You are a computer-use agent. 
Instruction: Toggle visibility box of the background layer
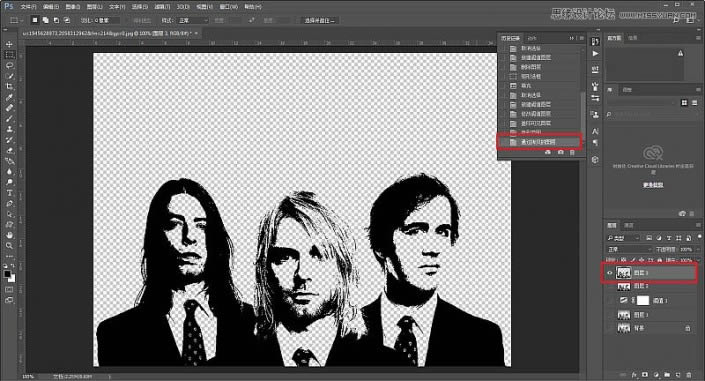pyautogui.click(x=610, y=328)
